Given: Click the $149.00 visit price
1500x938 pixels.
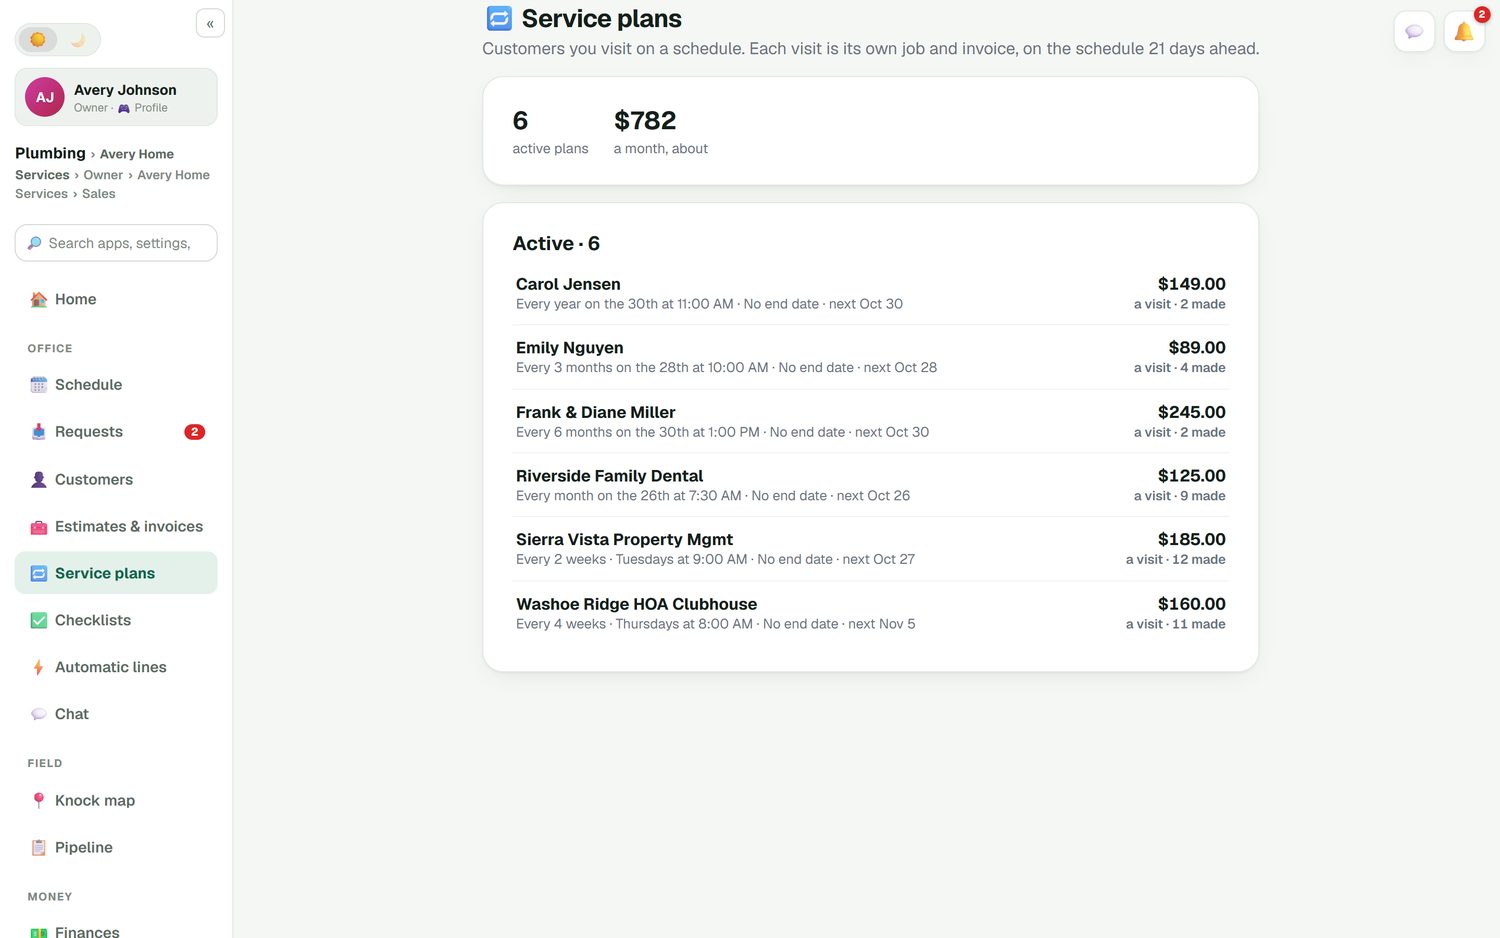Looking at the screenshot, I should (x=1191, y=284).
